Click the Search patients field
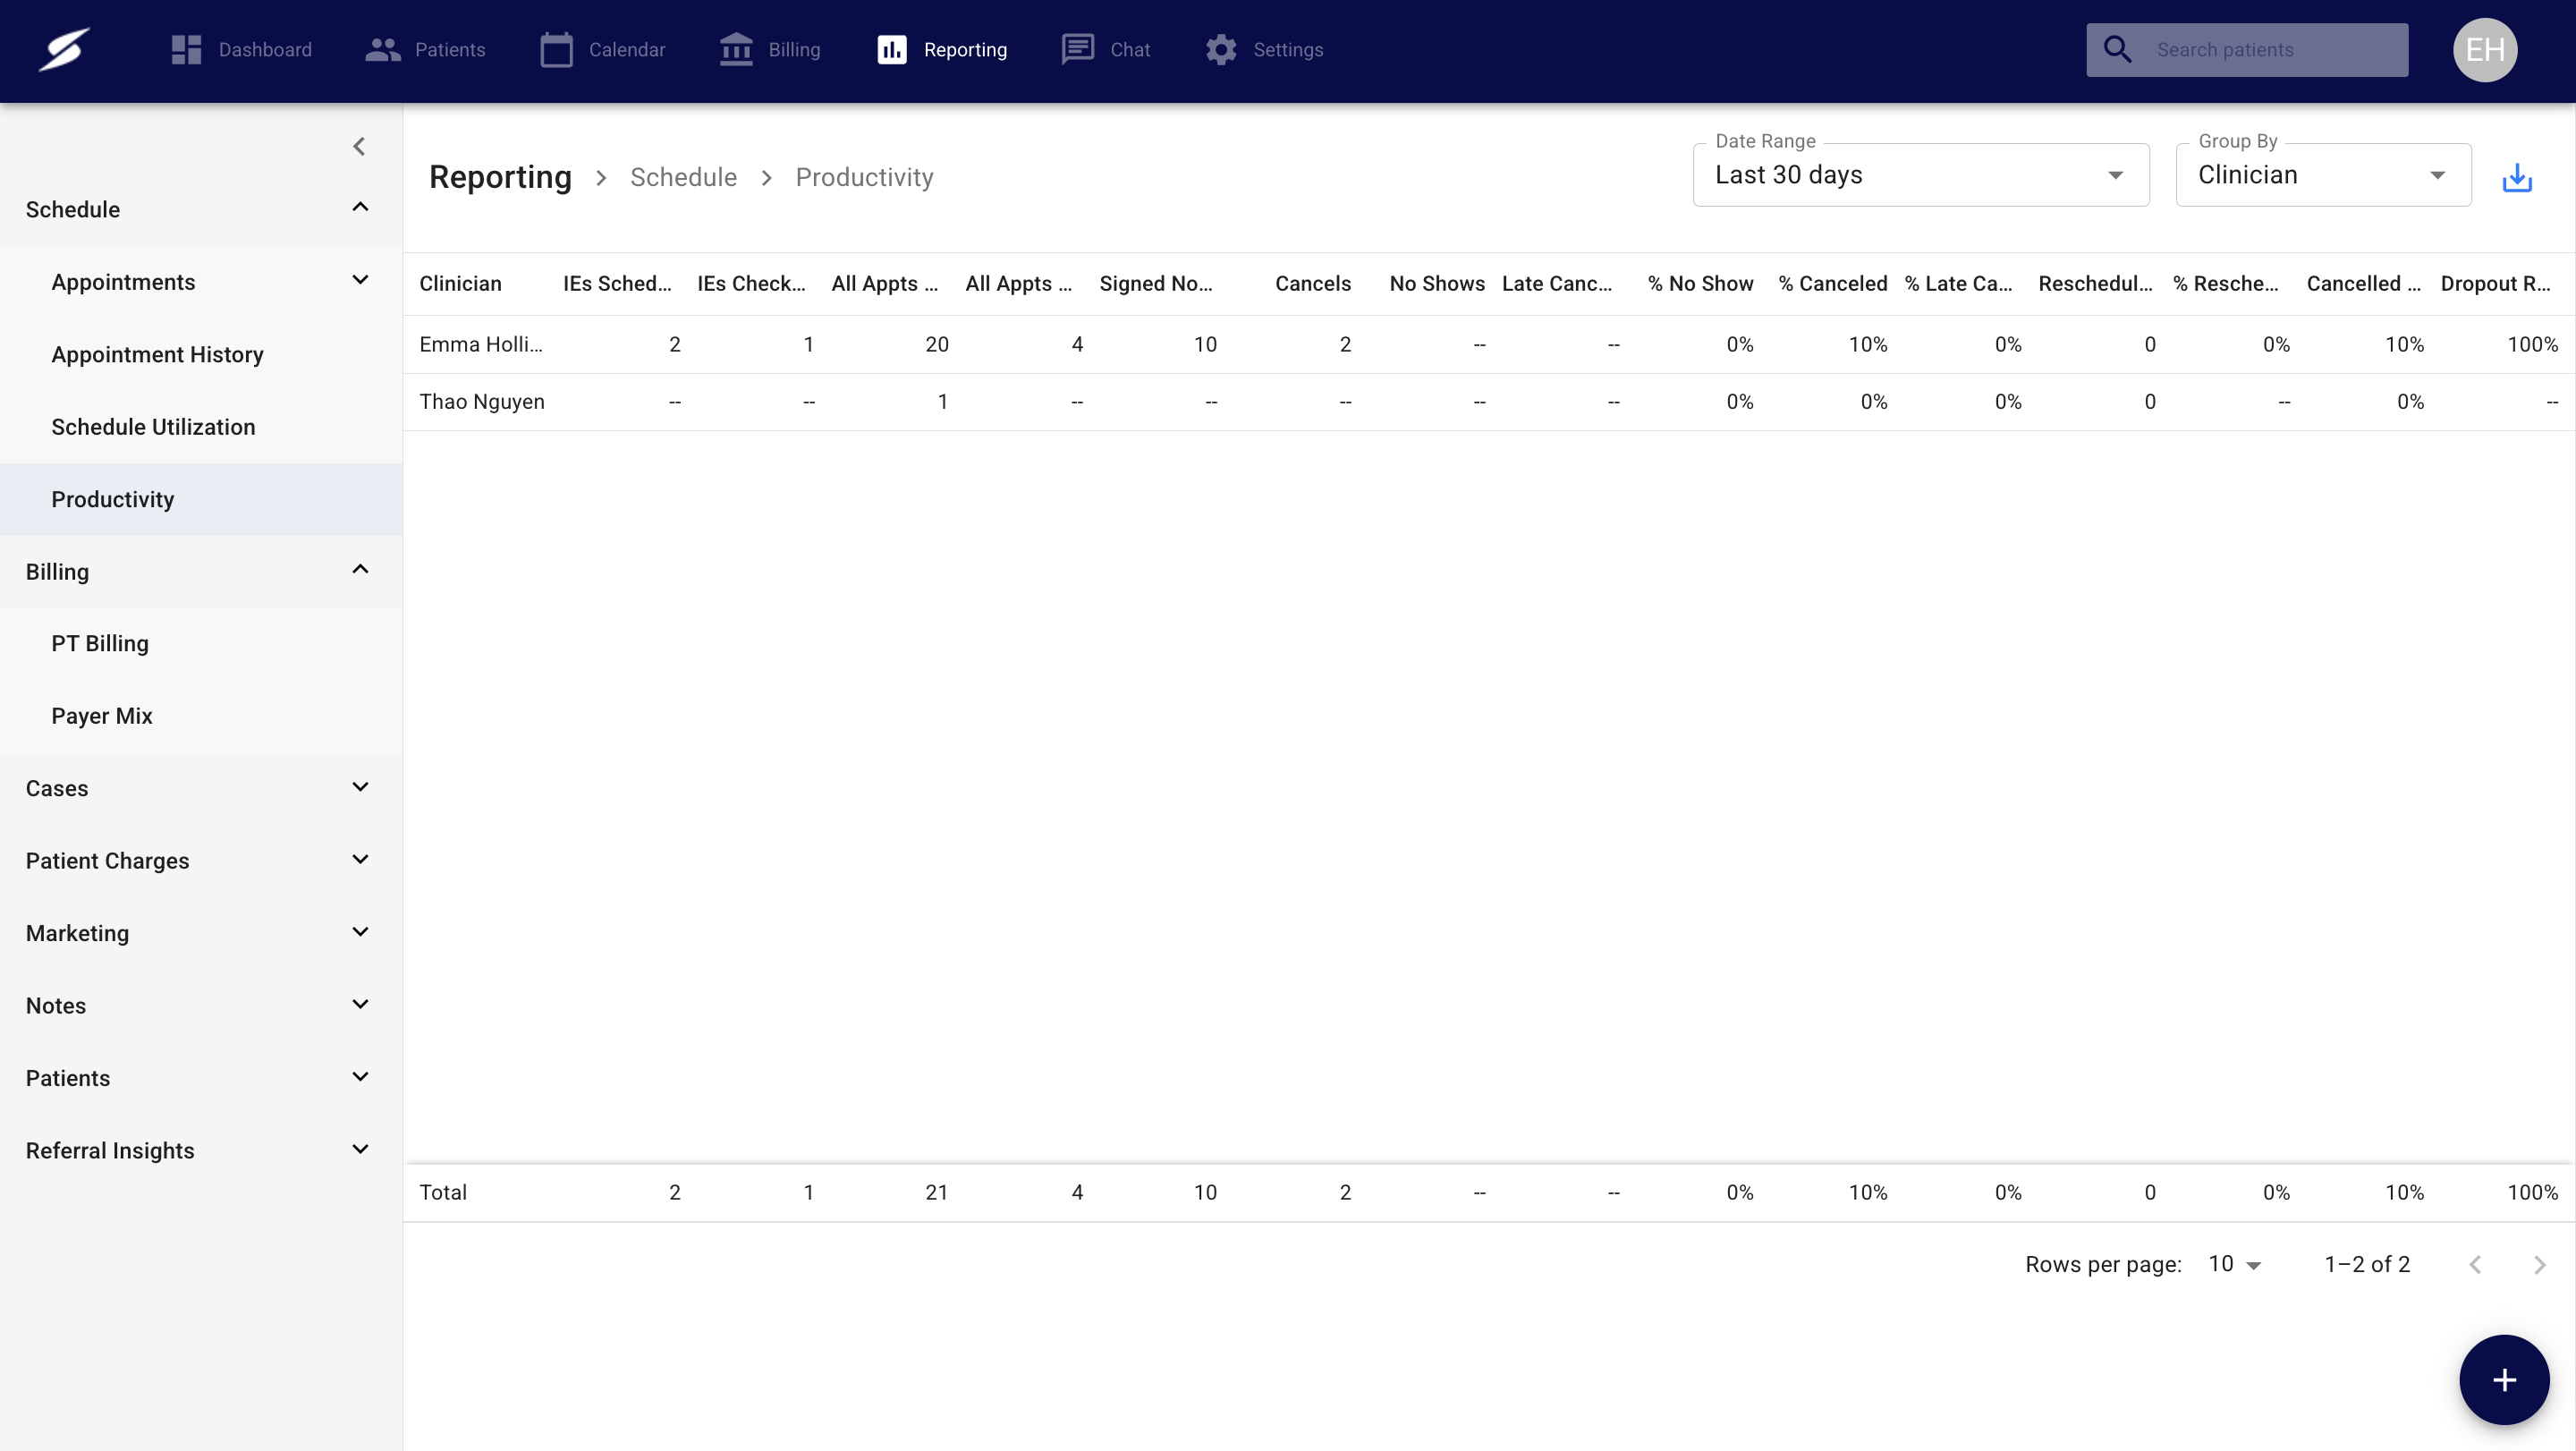 tap(2270, 50)
